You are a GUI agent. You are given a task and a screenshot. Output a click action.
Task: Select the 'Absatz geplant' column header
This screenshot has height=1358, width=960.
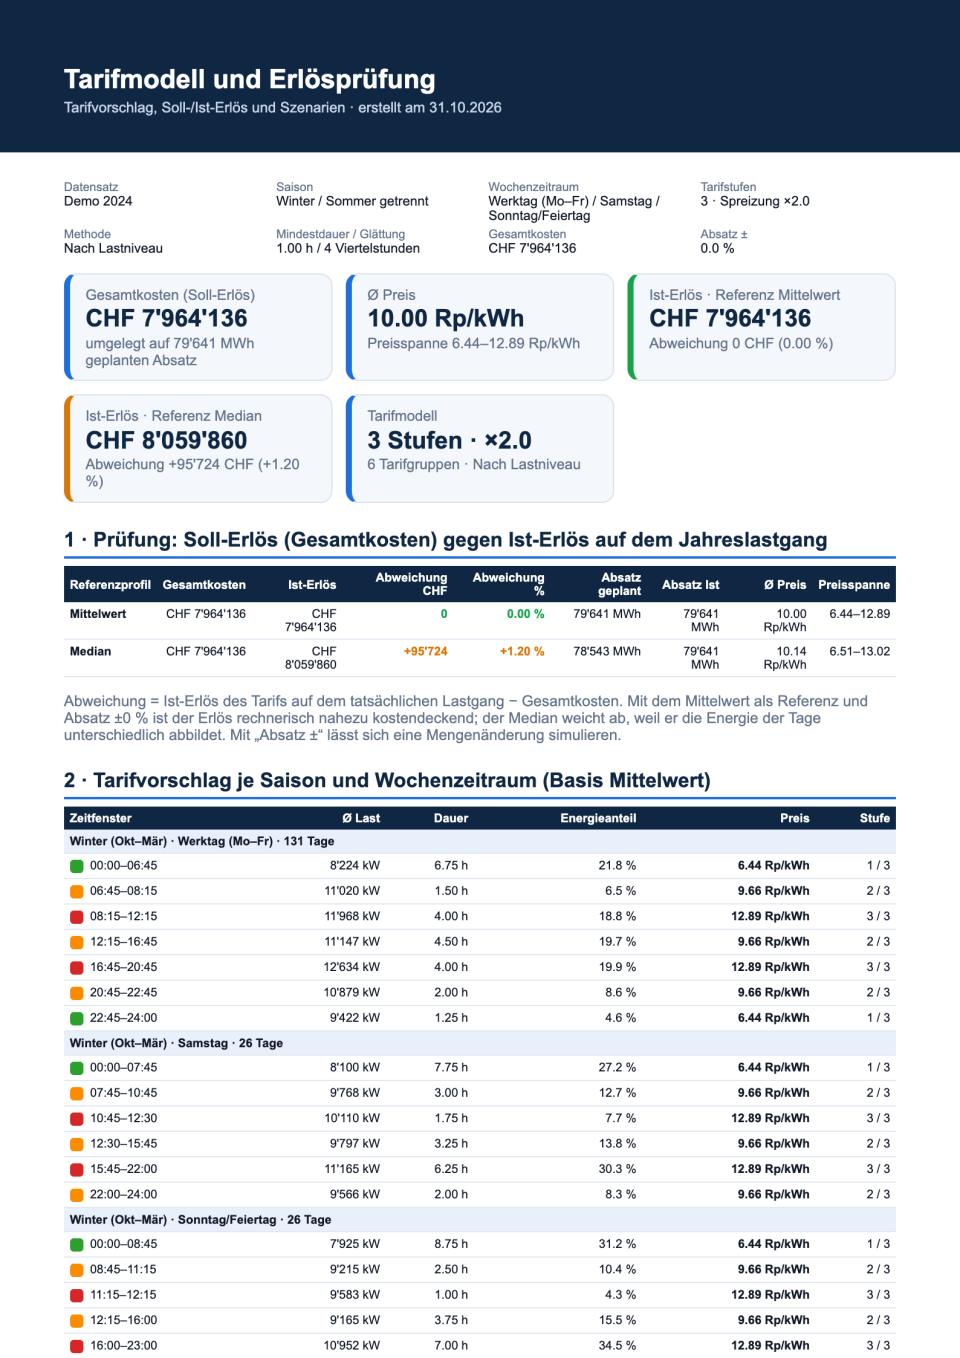pyautogui.click(x=620, y=585)
